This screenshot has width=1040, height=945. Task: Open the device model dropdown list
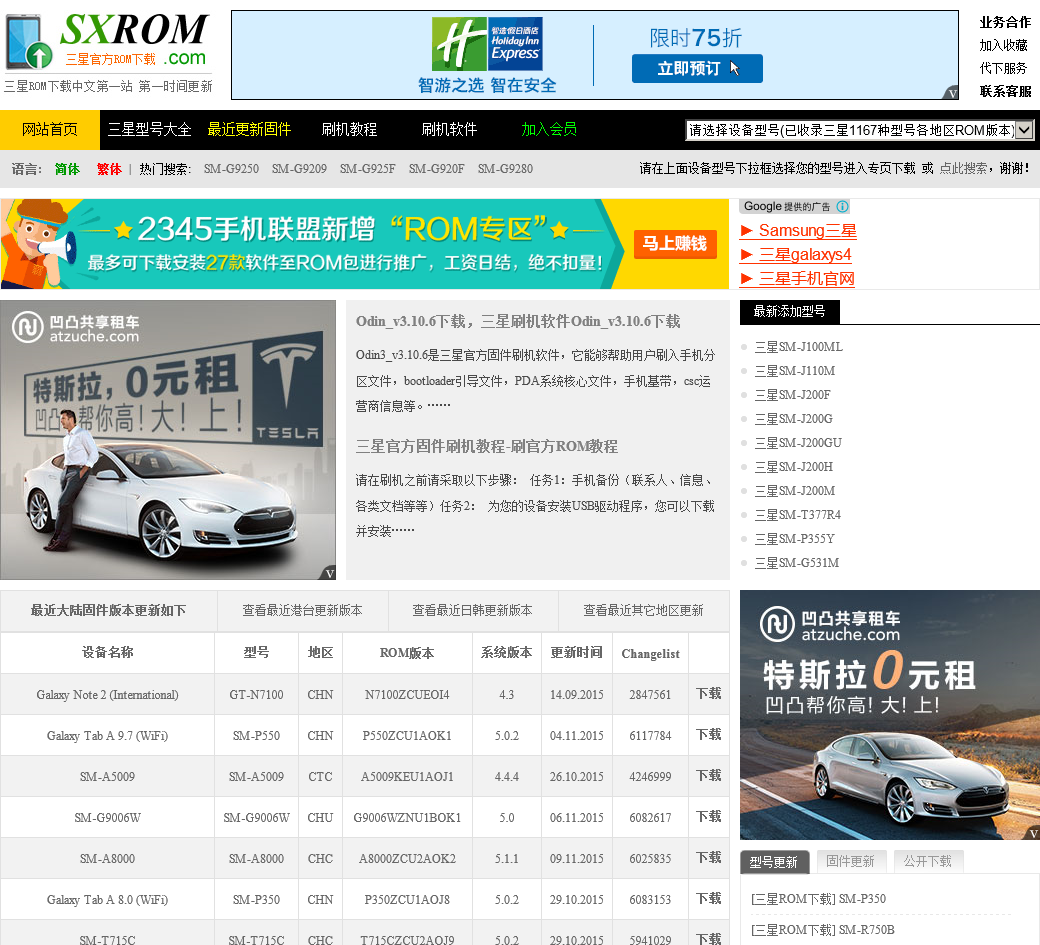[859, 130]
